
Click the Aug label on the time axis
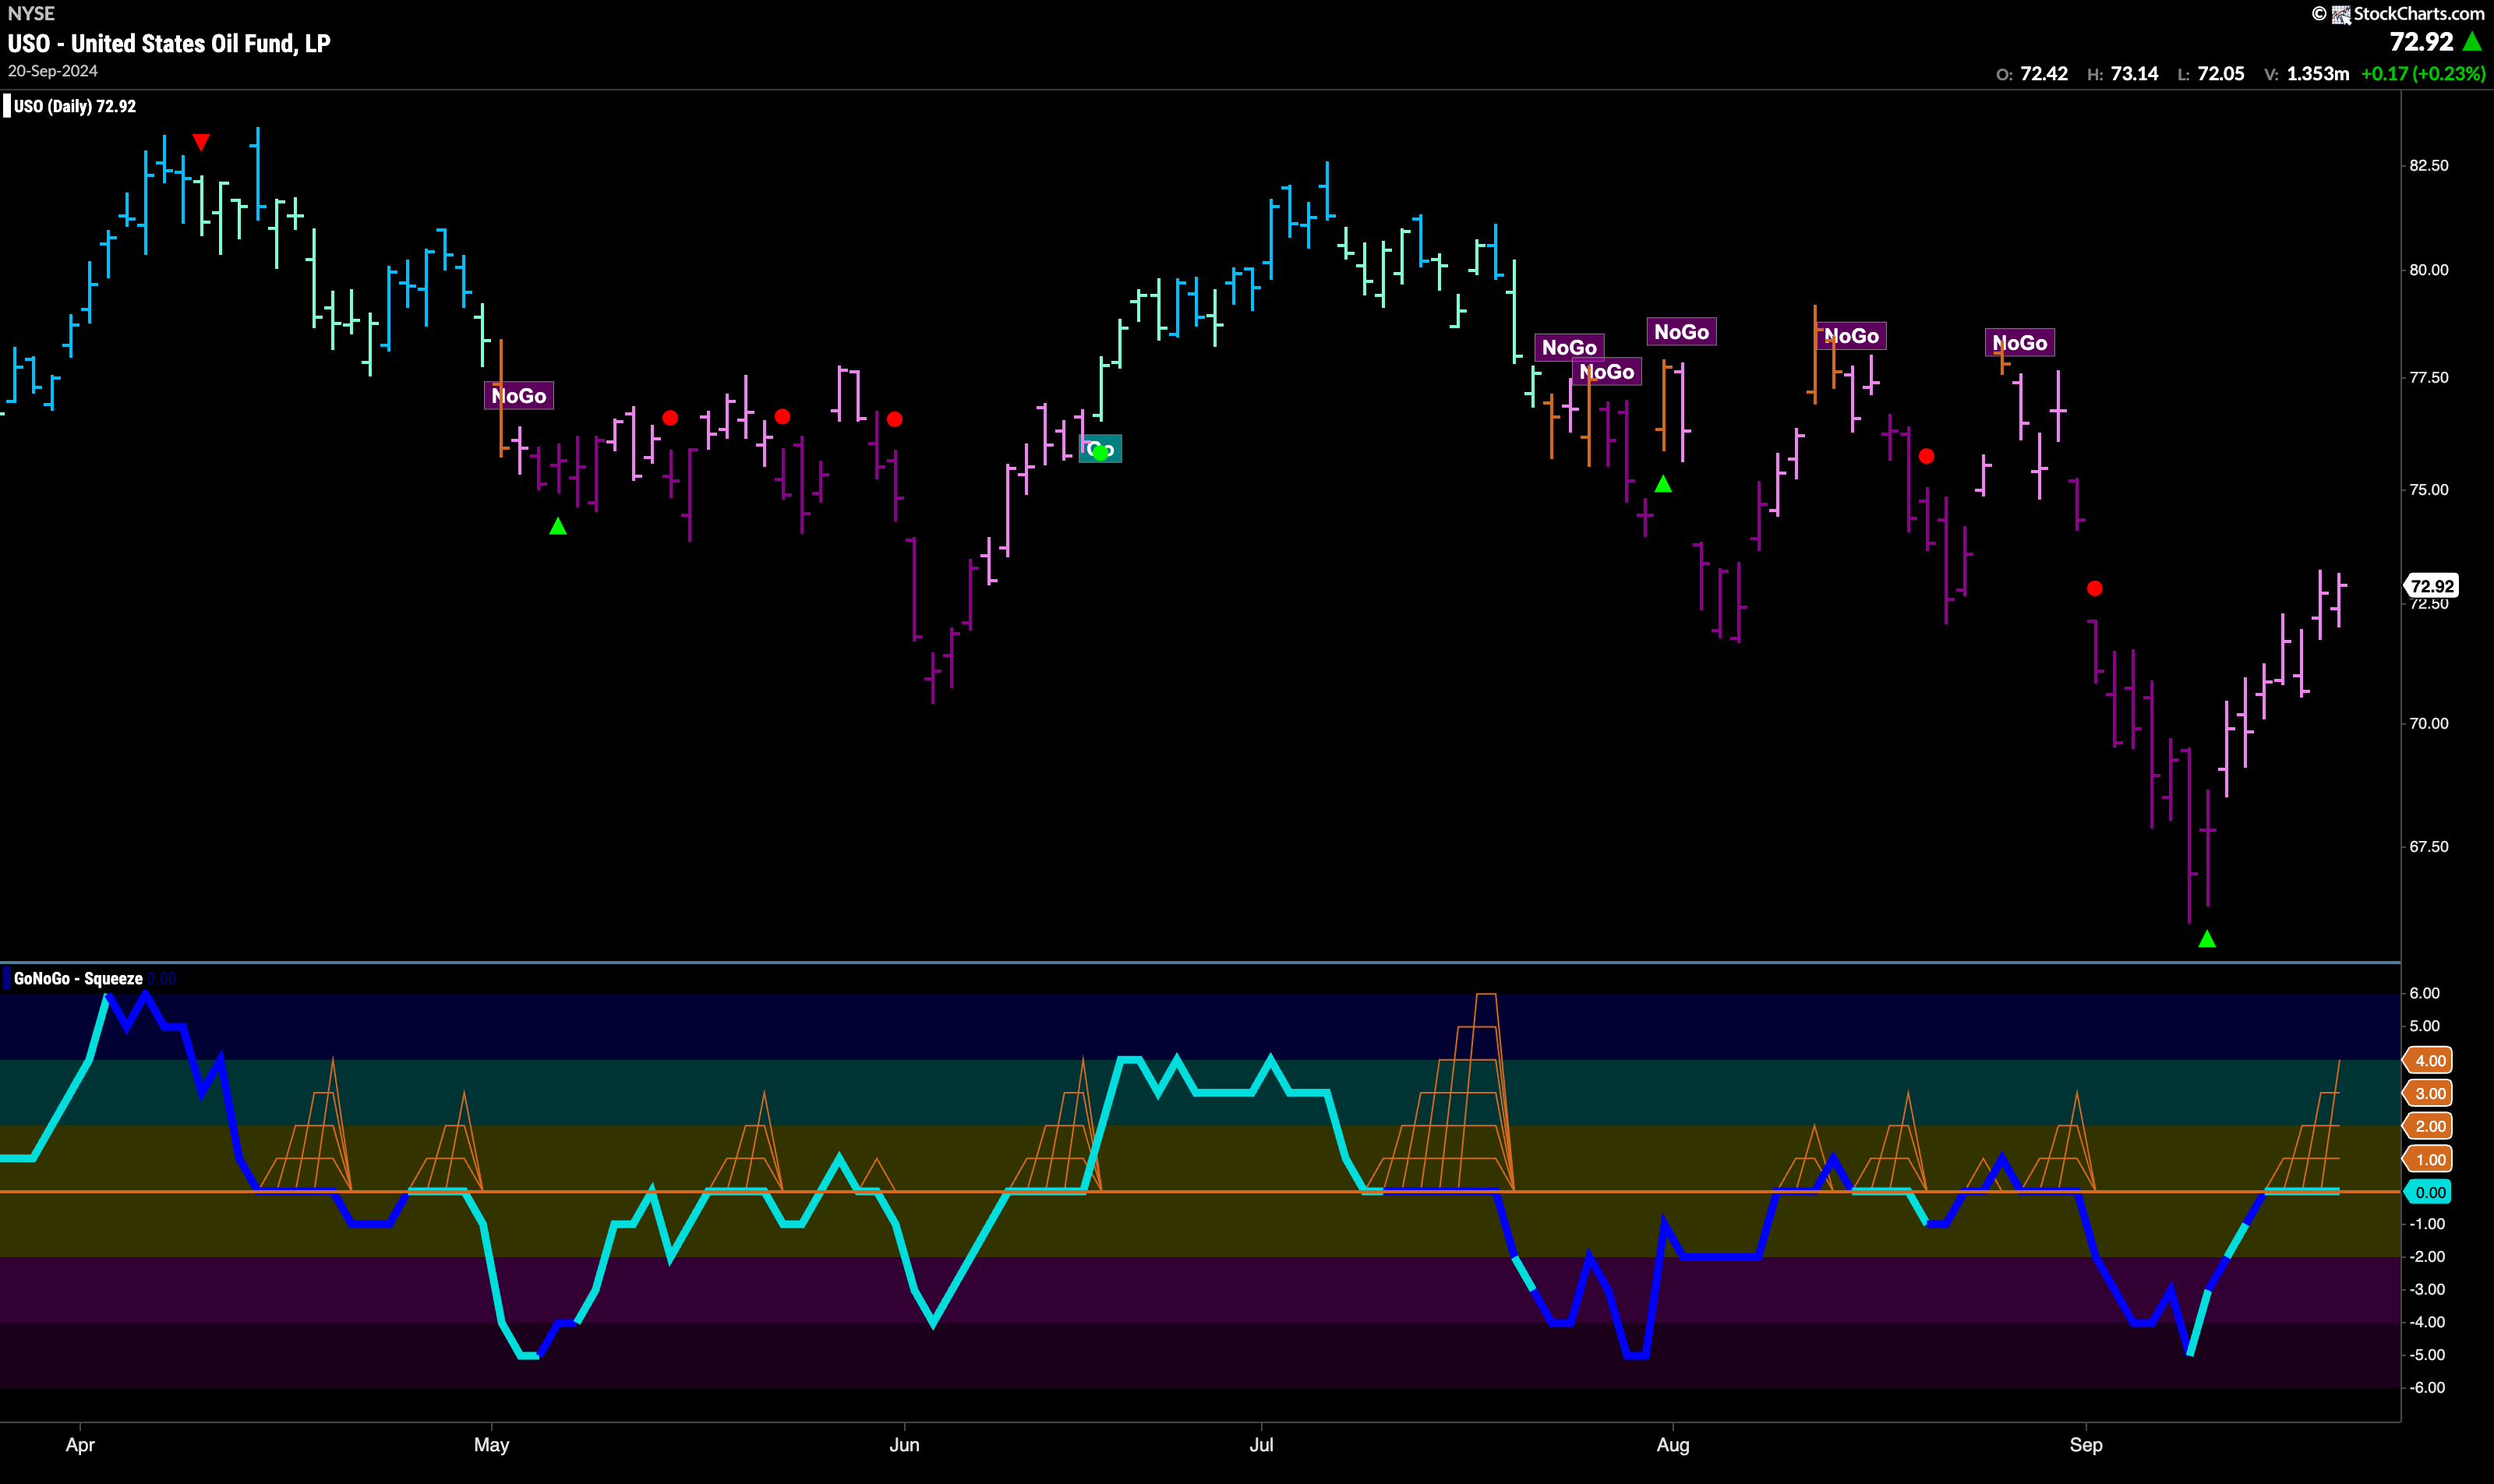click(x=1673, y=1445)
